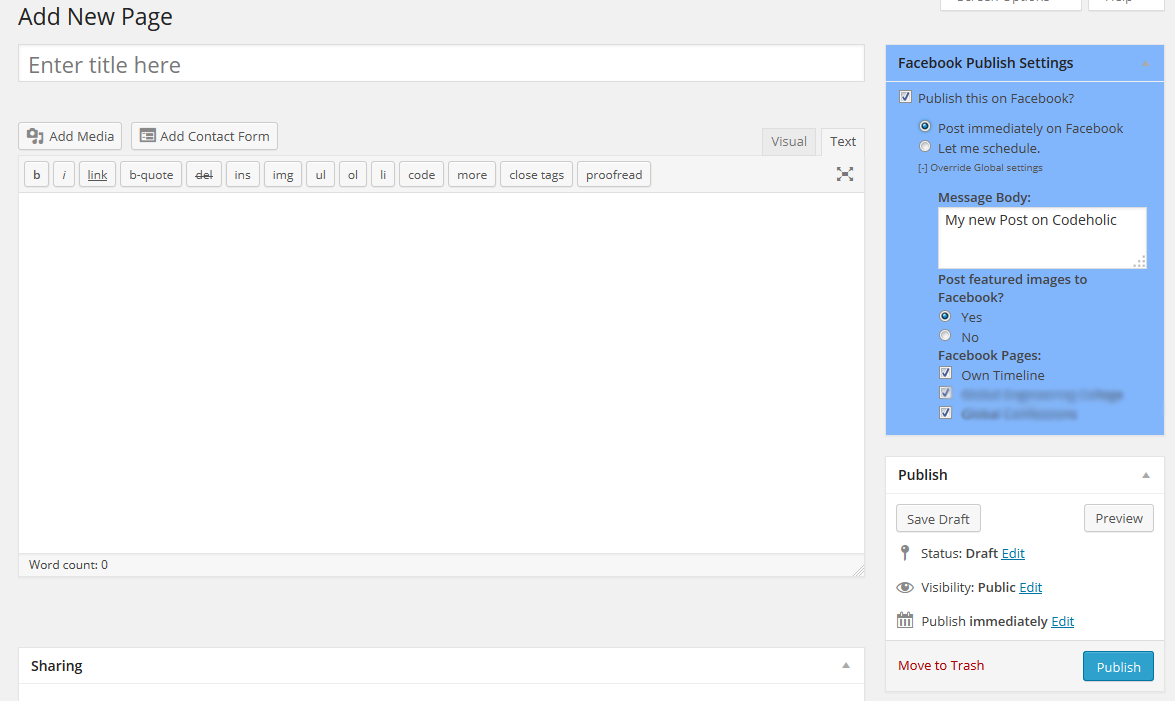This screenshot has height=701, width=1175.
Task: Toggle distraction-free fullscreen editor icon
Action: (x=845, y=174)
